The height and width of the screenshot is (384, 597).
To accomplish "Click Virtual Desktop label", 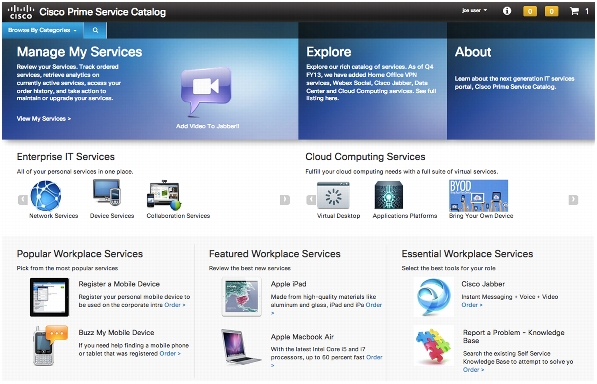I will [x=338, y=216].
